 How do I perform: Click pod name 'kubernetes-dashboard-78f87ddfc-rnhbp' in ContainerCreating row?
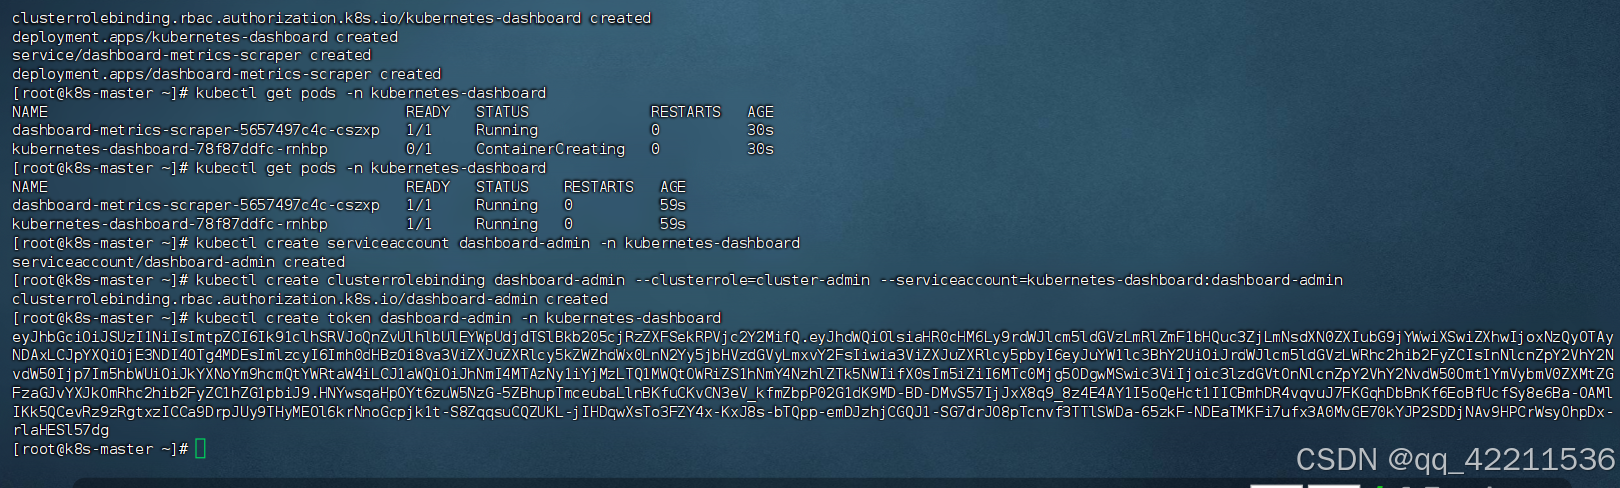coord(170,149)
